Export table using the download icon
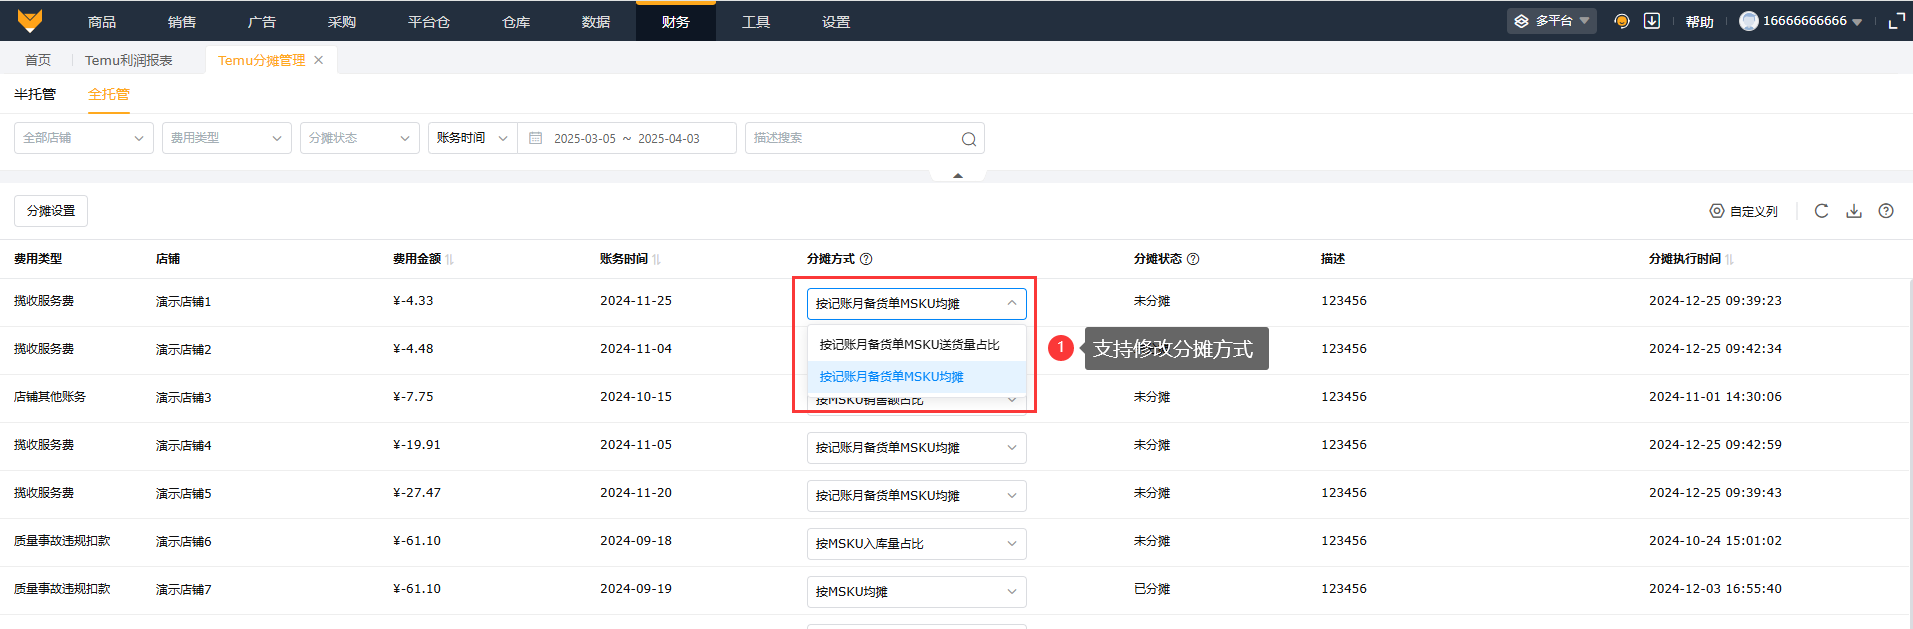This screenshot has height=629, width=1913. [x=1854, y=211]
